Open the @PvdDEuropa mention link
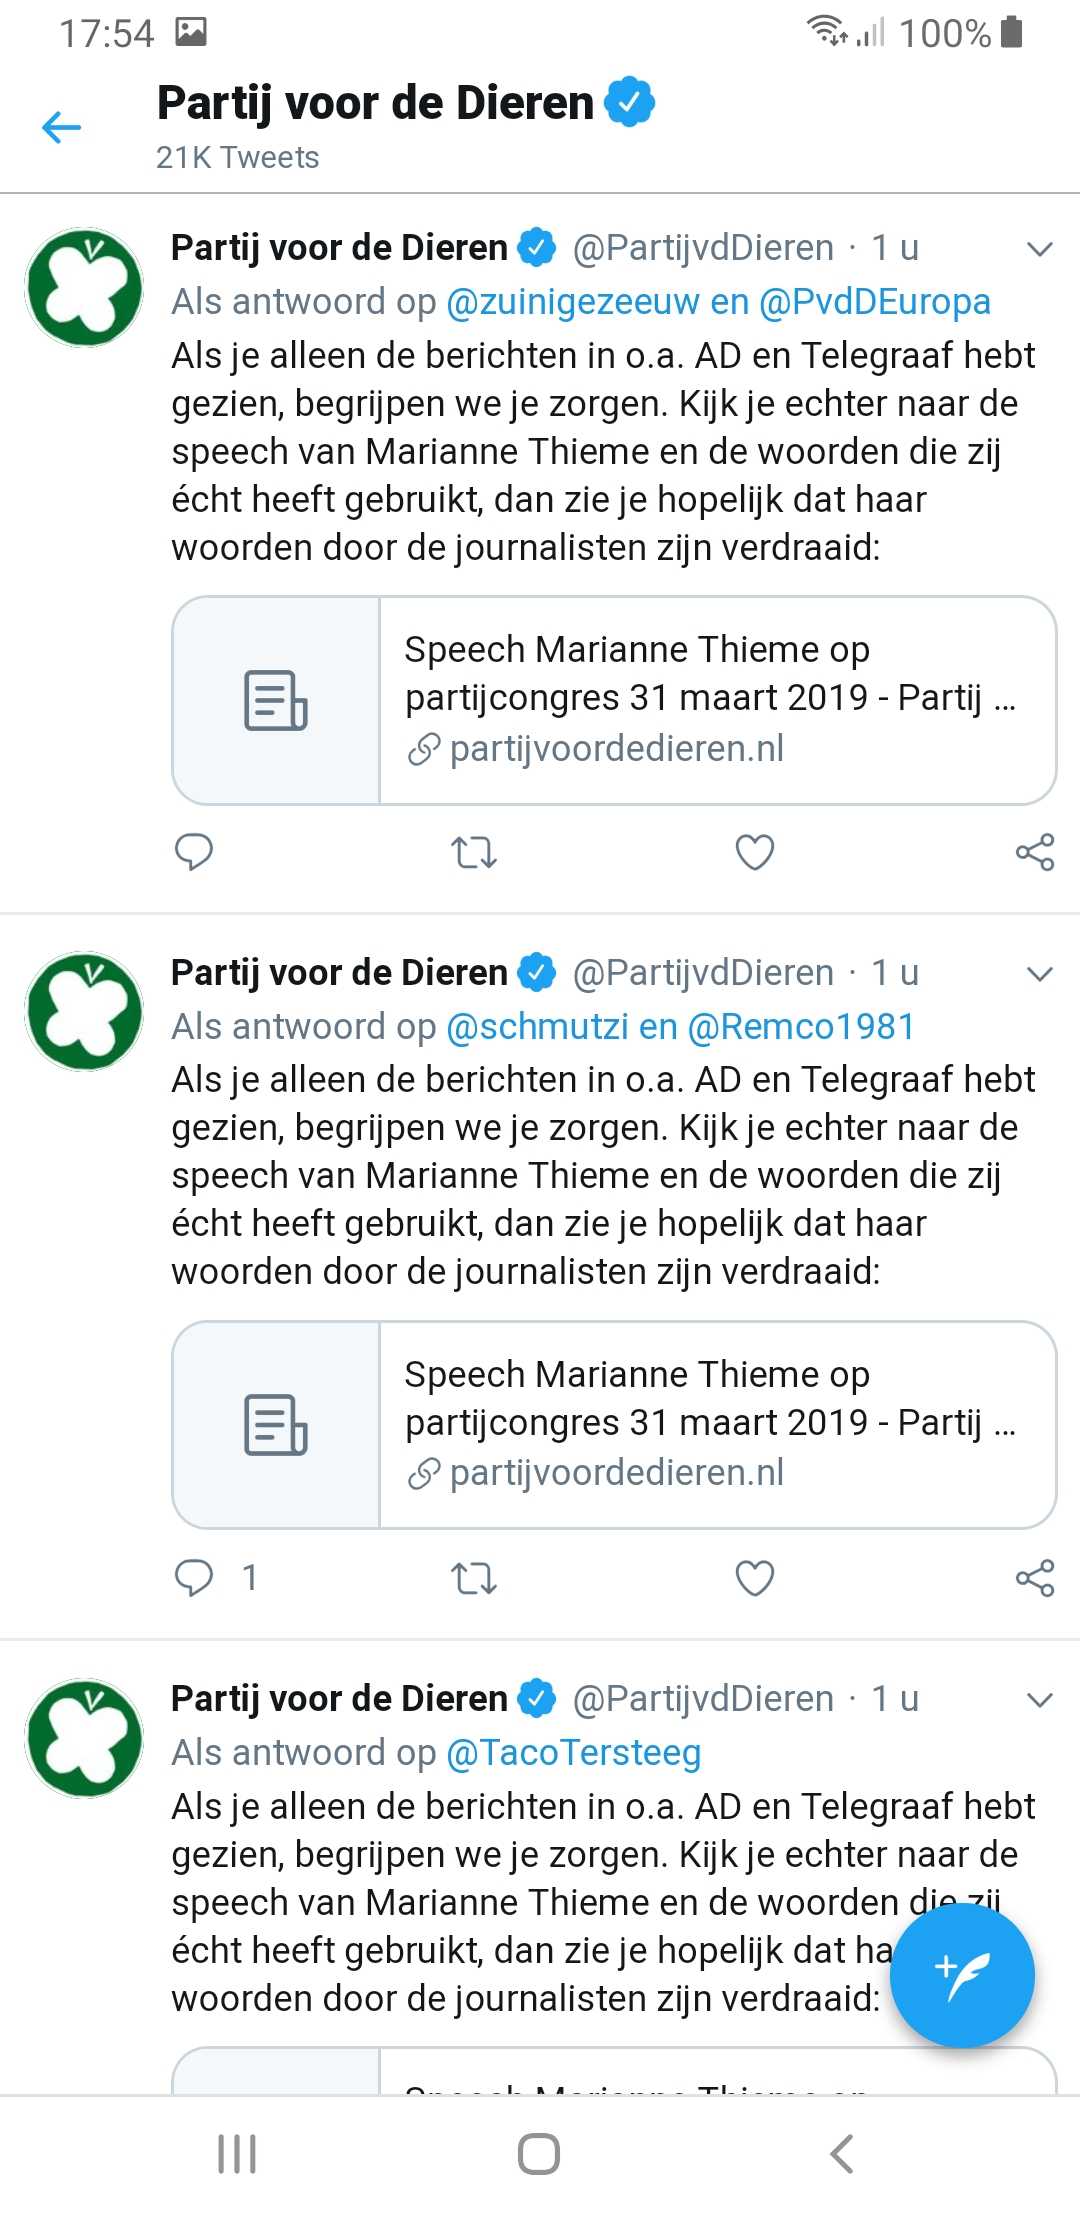Screen dimensions: 1080x2220 [875, 302]
